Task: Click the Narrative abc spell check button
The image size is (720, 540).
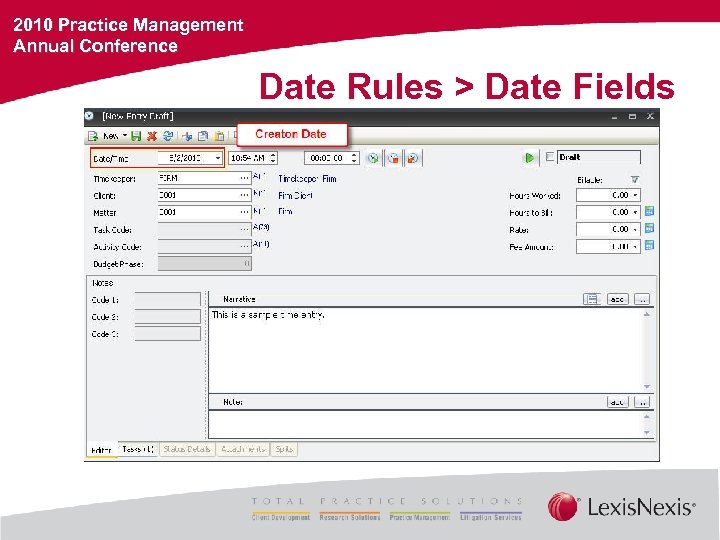Action: pyautogui.click(x=618, y=299)
